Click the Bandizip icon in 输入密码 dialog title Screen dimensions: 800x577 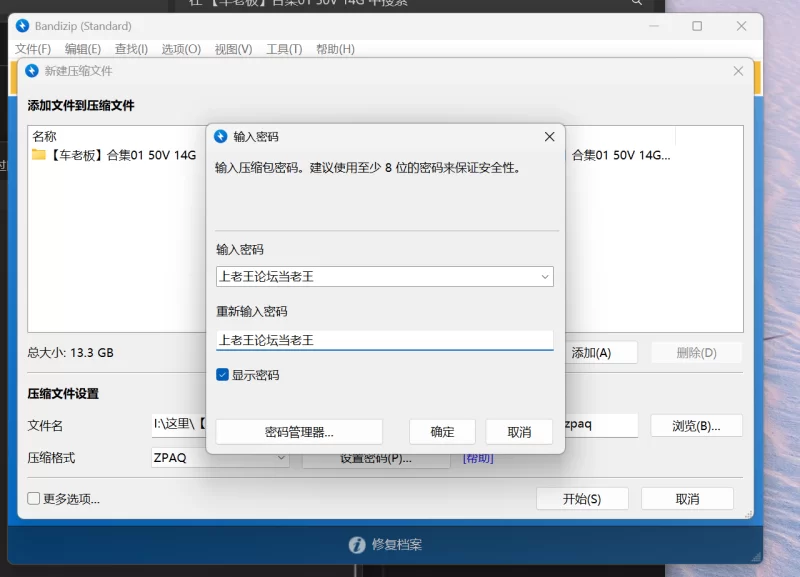[220, 137]
